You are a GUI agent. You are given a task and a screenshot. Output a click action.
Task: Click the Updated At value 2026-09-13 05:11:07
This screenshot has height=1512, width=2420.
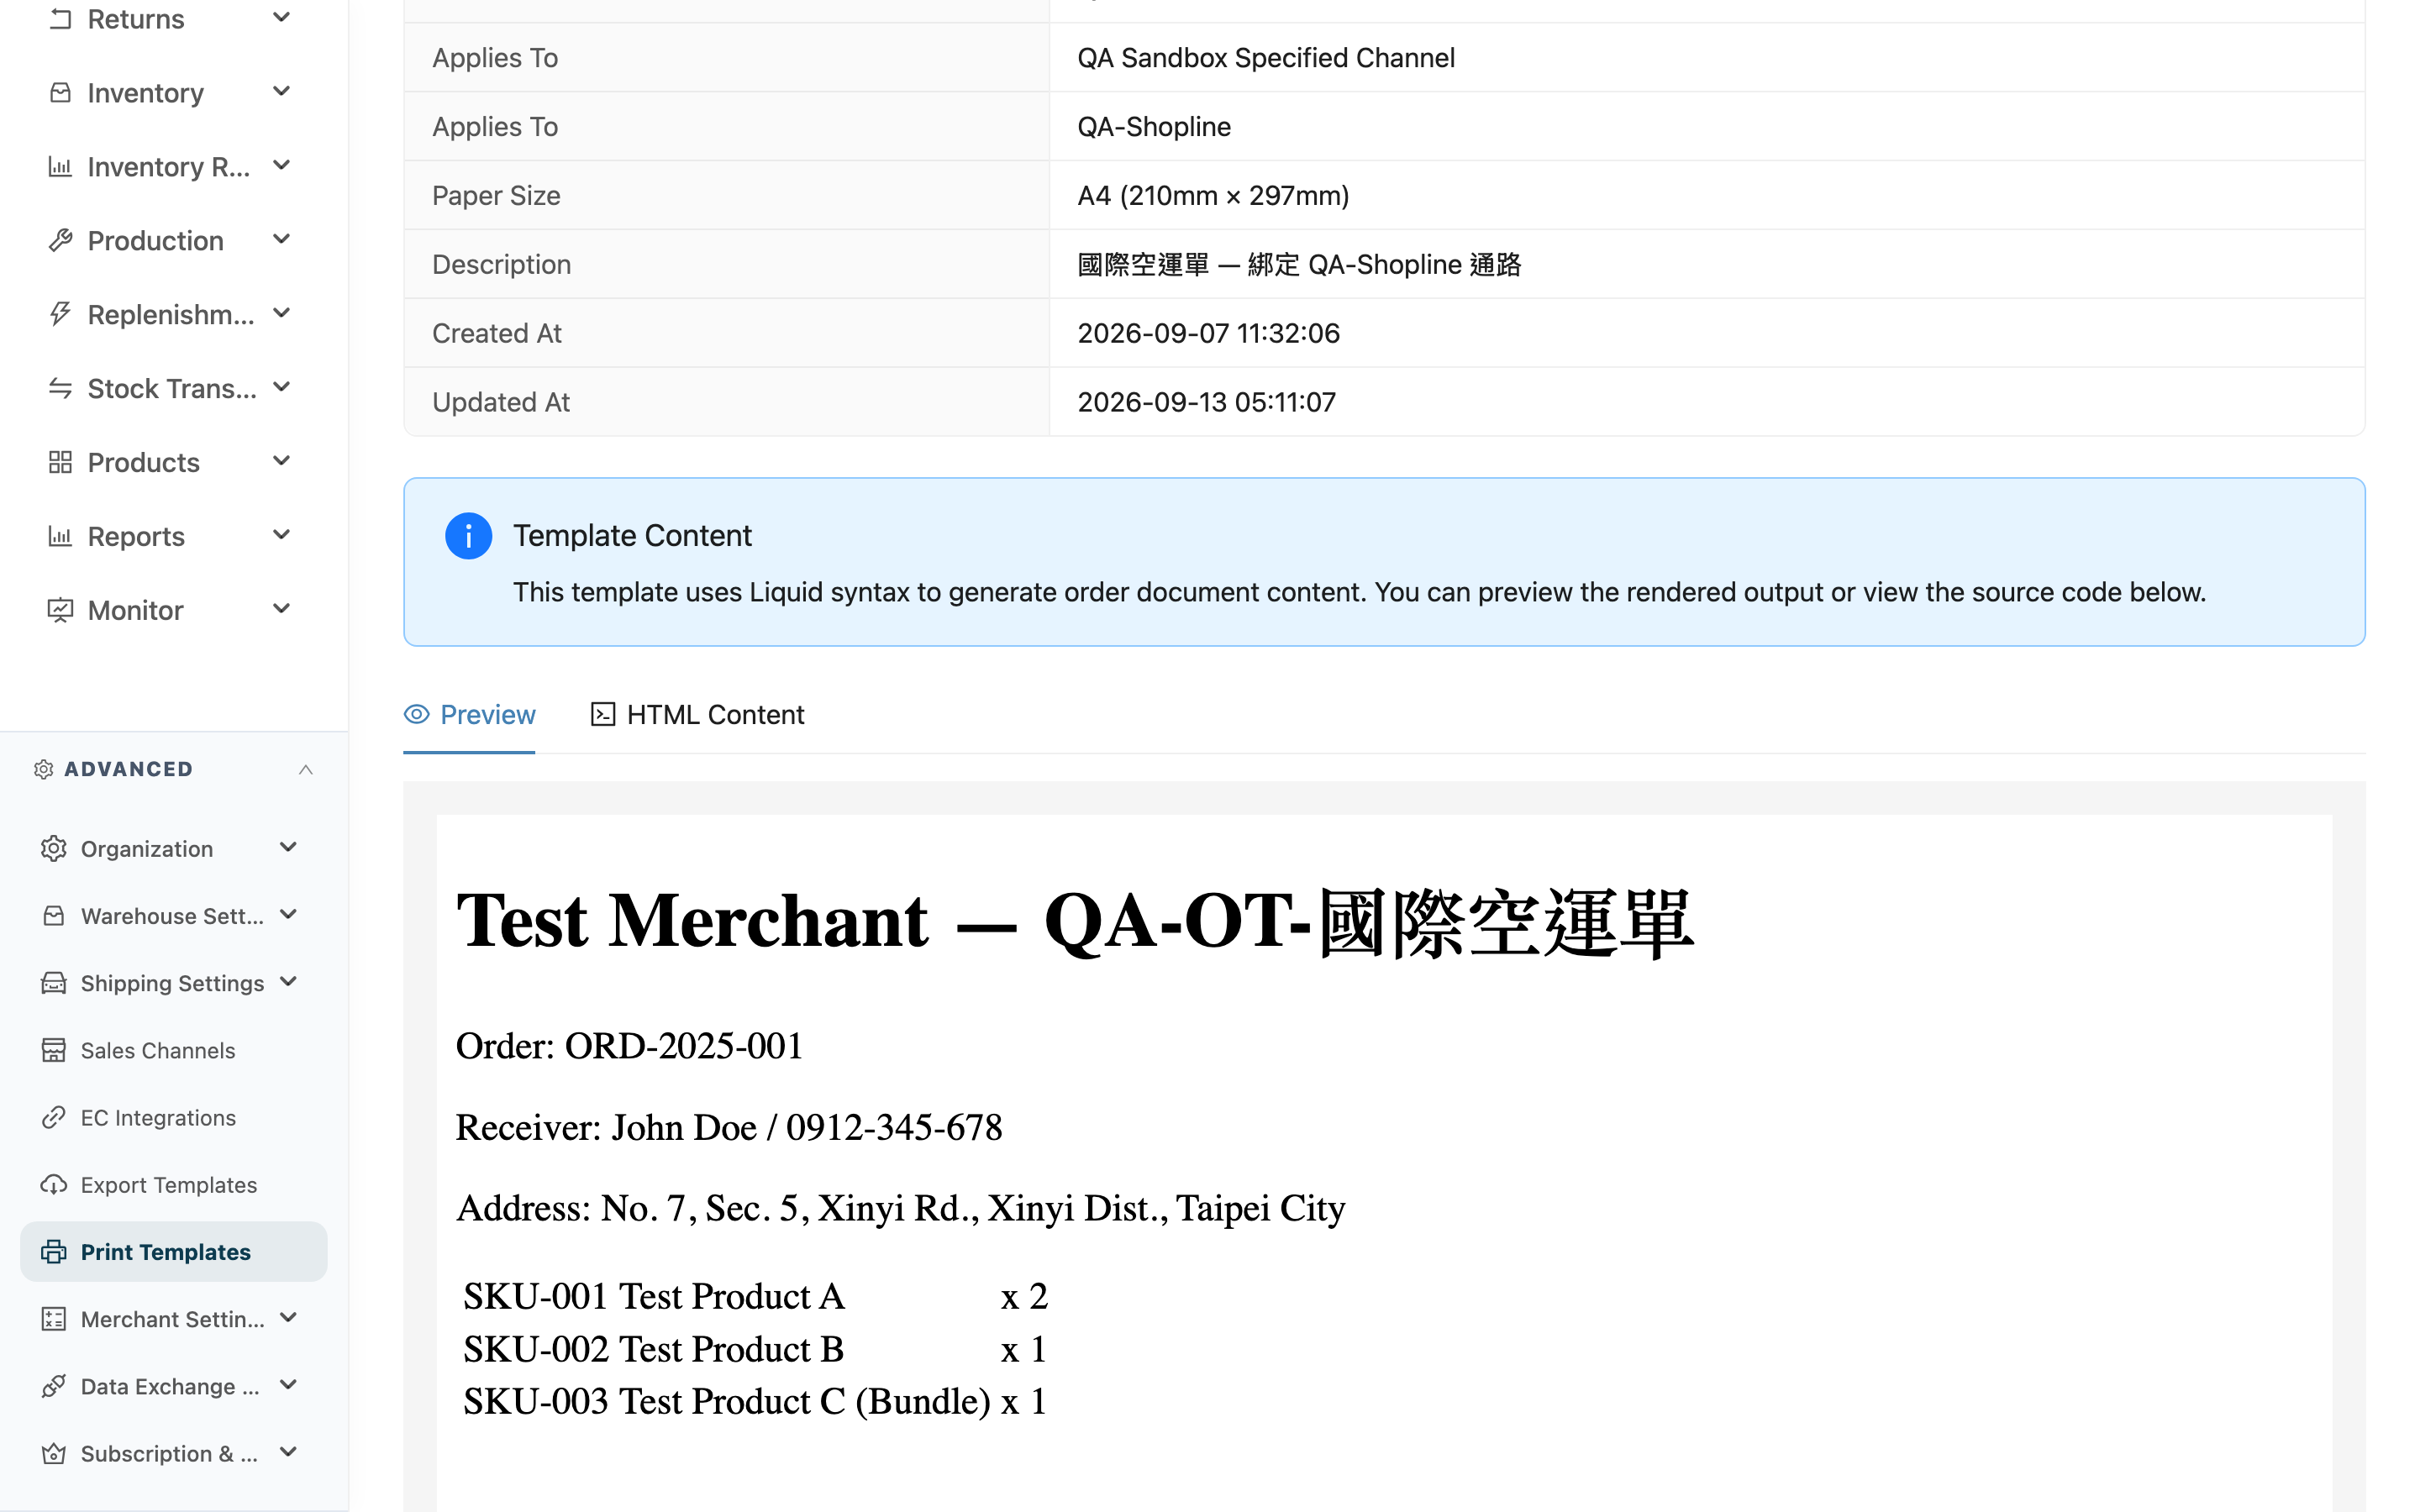tap(1206, 402)
